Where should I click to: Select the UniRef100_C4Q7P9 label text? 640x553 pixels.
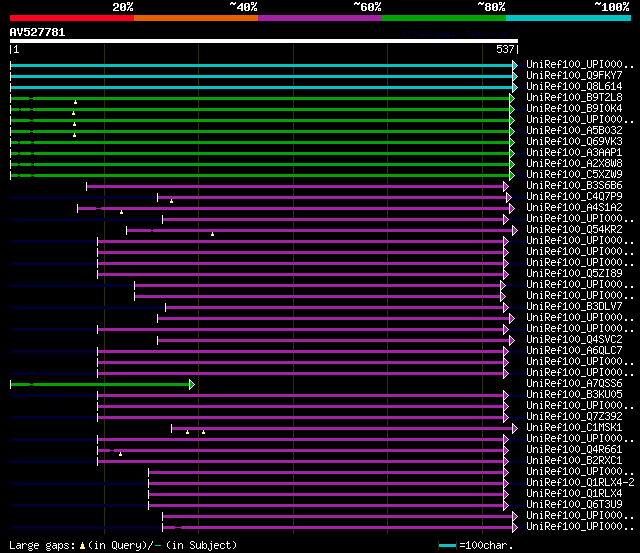(574, 197)
